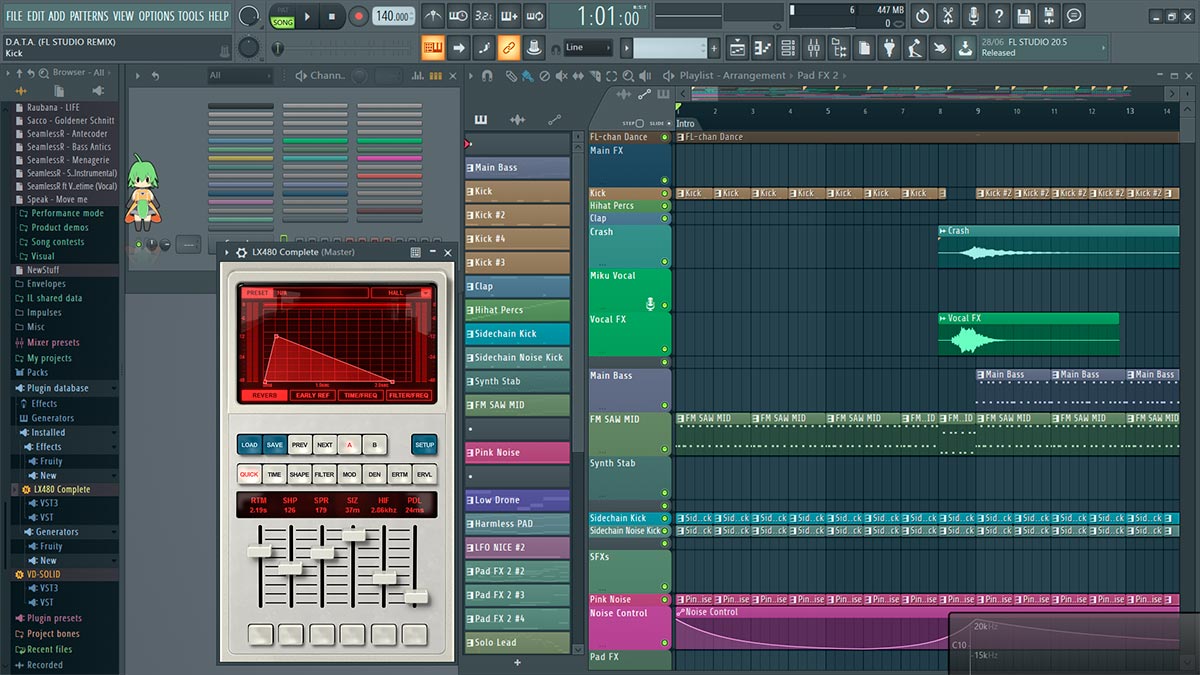This screenshot has width=1200, height=675.
Task: Click the microphone one-click recording icon
Action: pyautogui.click(x=973, y=16)
